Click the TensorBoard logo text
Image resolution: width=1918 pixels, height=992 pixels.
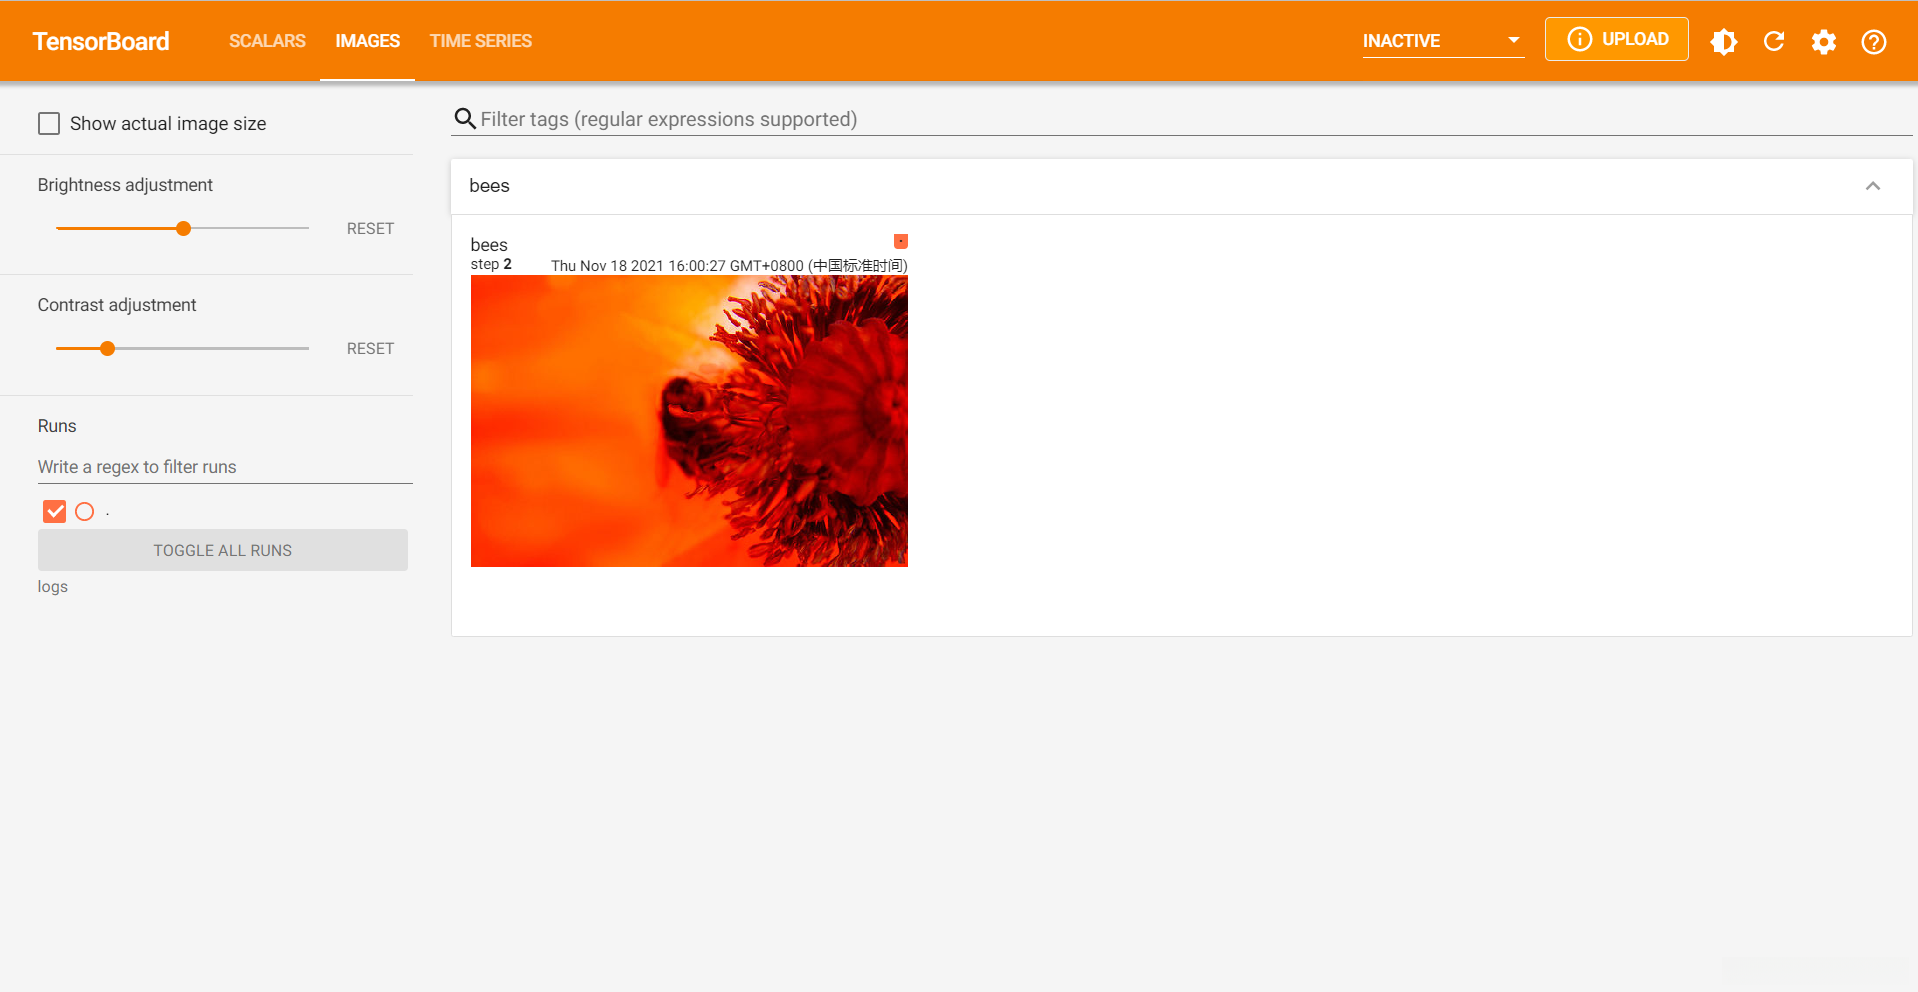pyautogui.click(x=101, y=41)
